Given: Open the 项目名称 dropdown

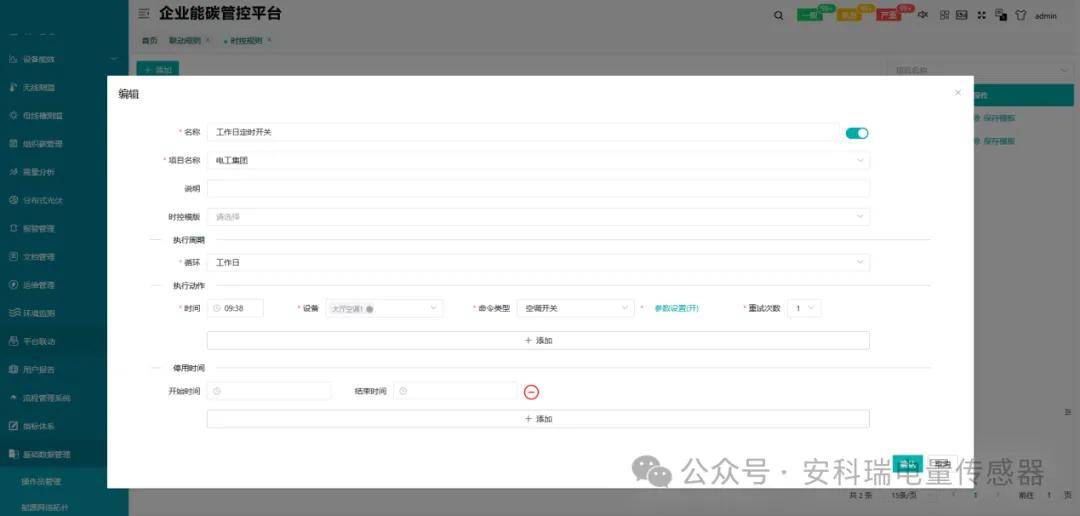Looking at the screenshot, I should click(x=538, y=161).
